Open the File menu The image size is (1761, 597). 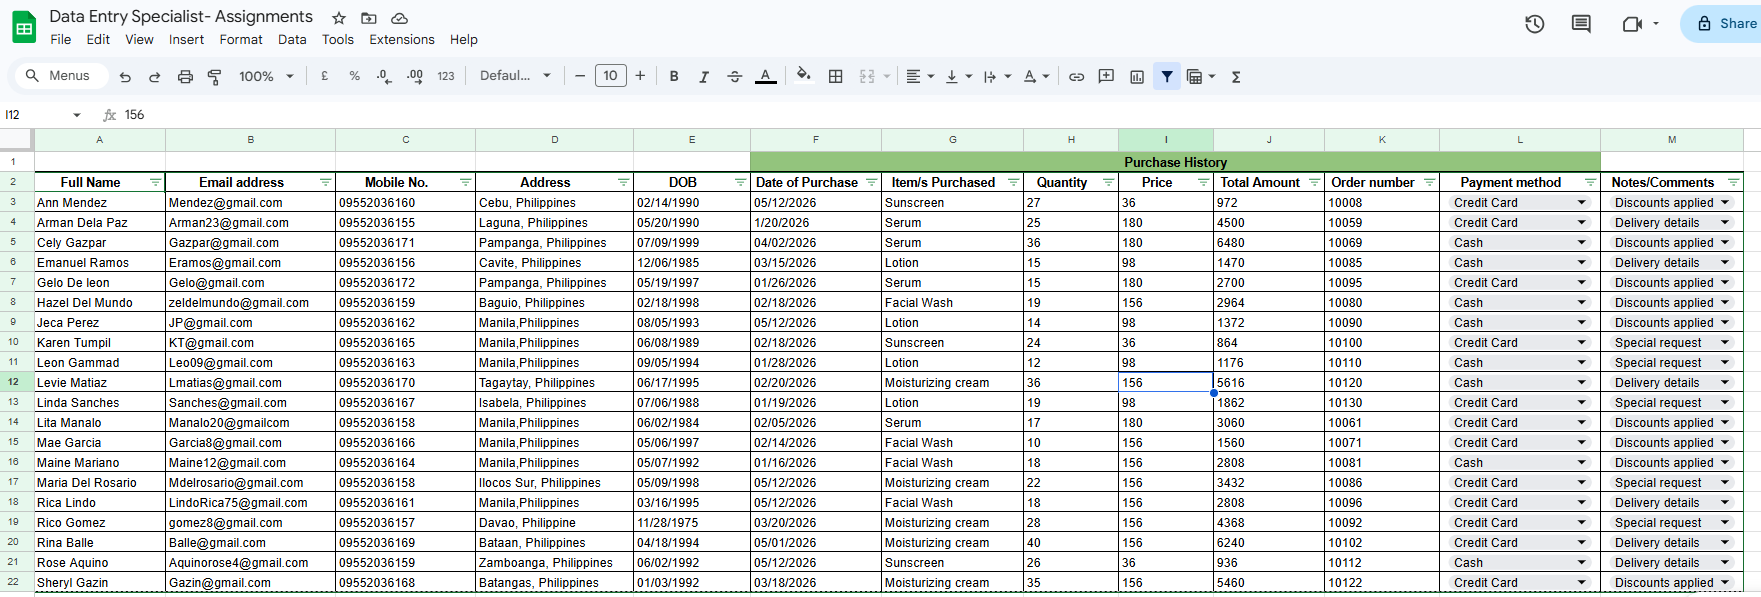[x=61, y=40]
